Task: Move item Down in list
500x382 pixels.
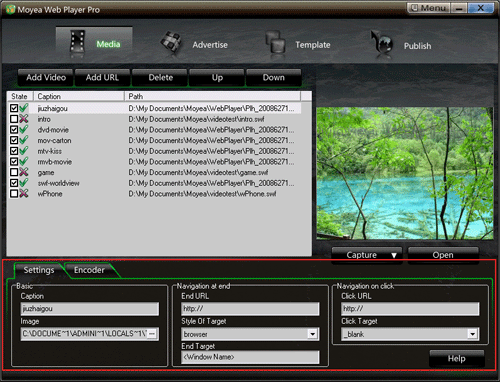Action: pos(274,78)
